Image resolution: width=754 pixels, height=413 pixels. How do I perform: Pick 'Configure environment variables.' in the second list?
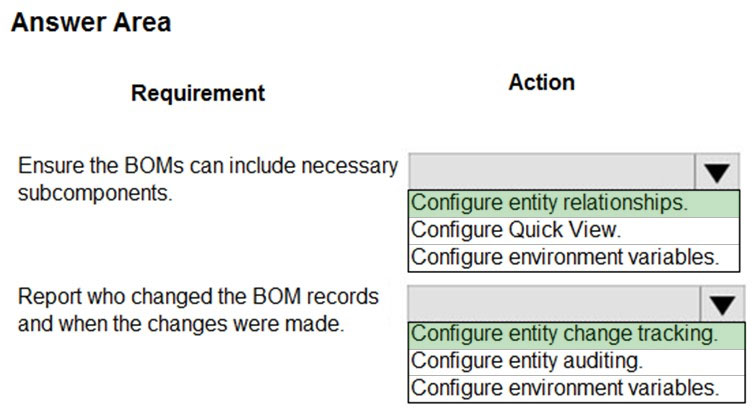point(577,388)
